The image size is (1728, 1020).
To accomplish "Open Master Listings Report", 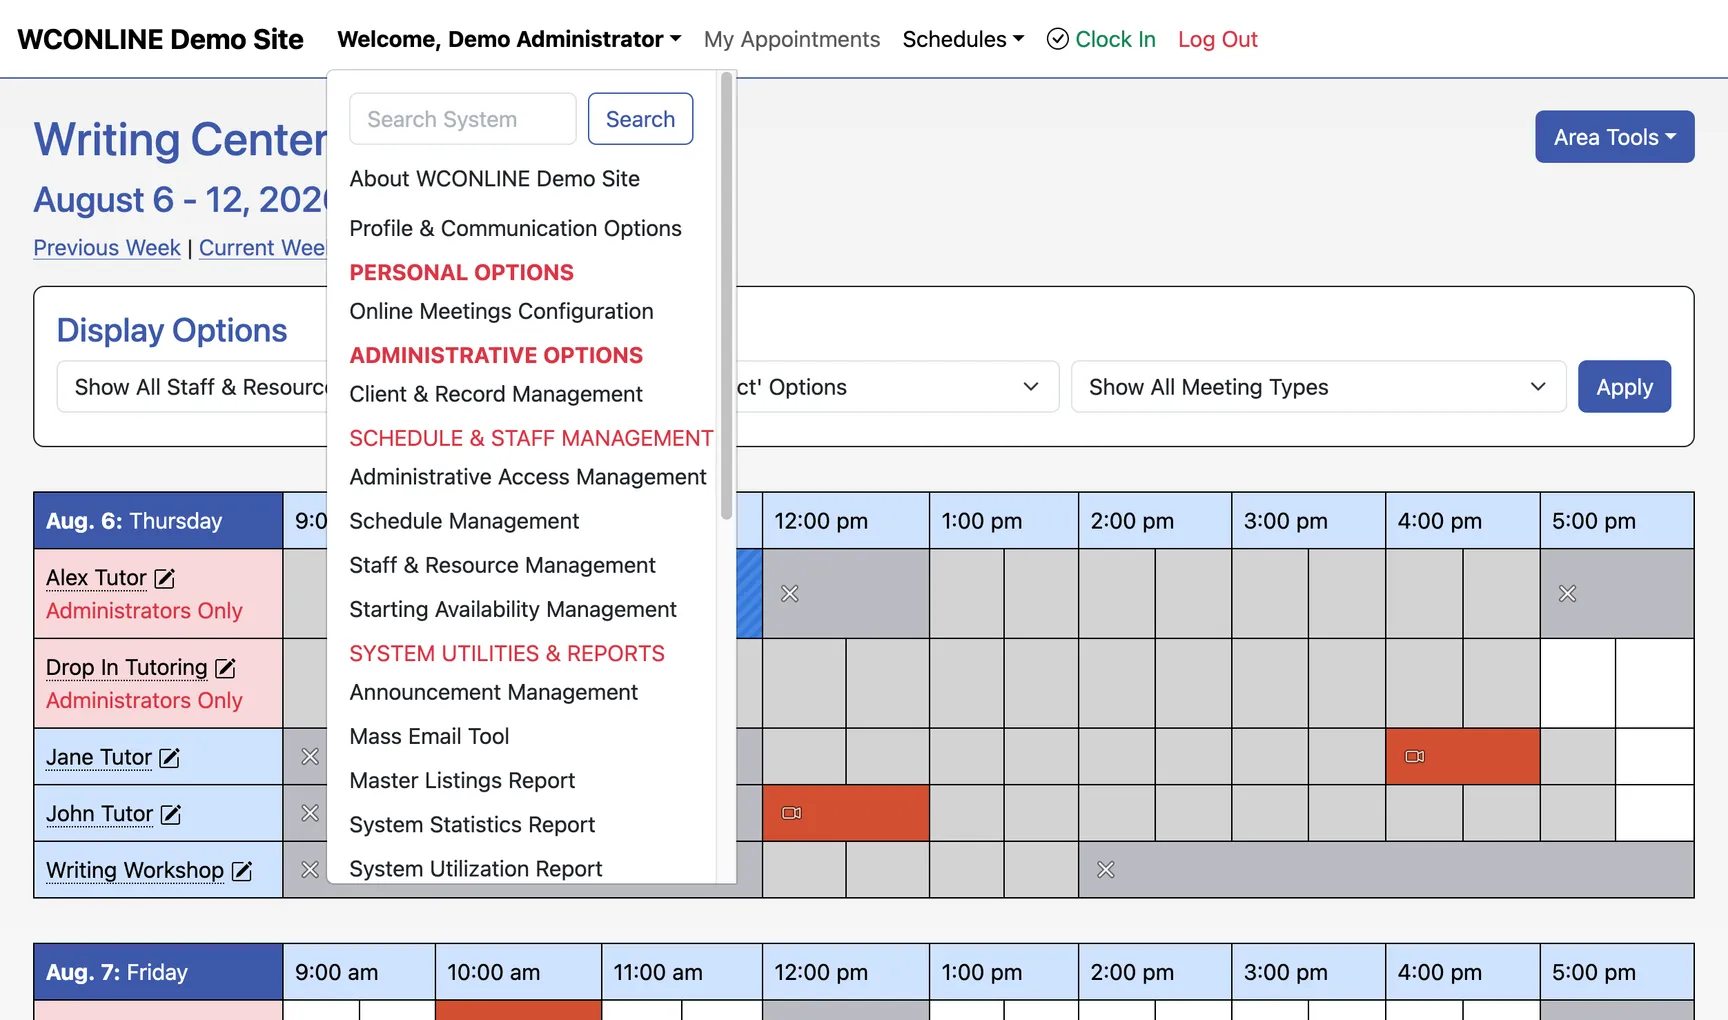I will pyautogui.click(x=462, y=781).
